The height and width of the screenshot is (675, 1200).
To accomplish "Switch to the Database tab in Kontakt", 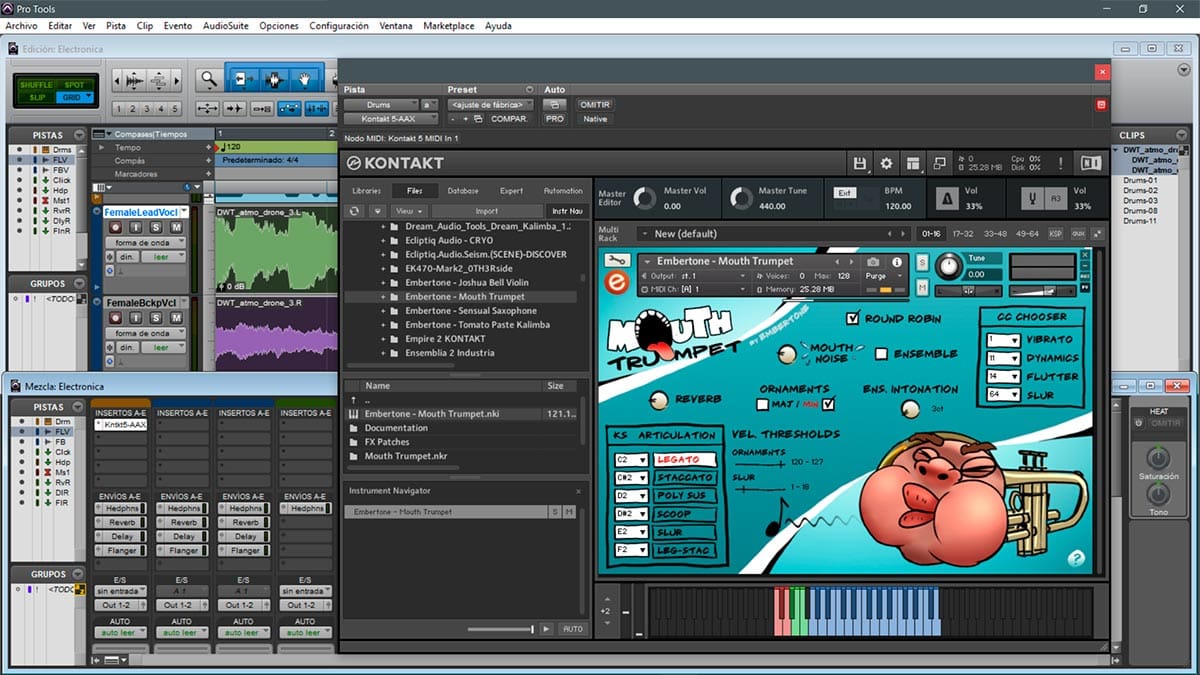I will tap(463, 191).
